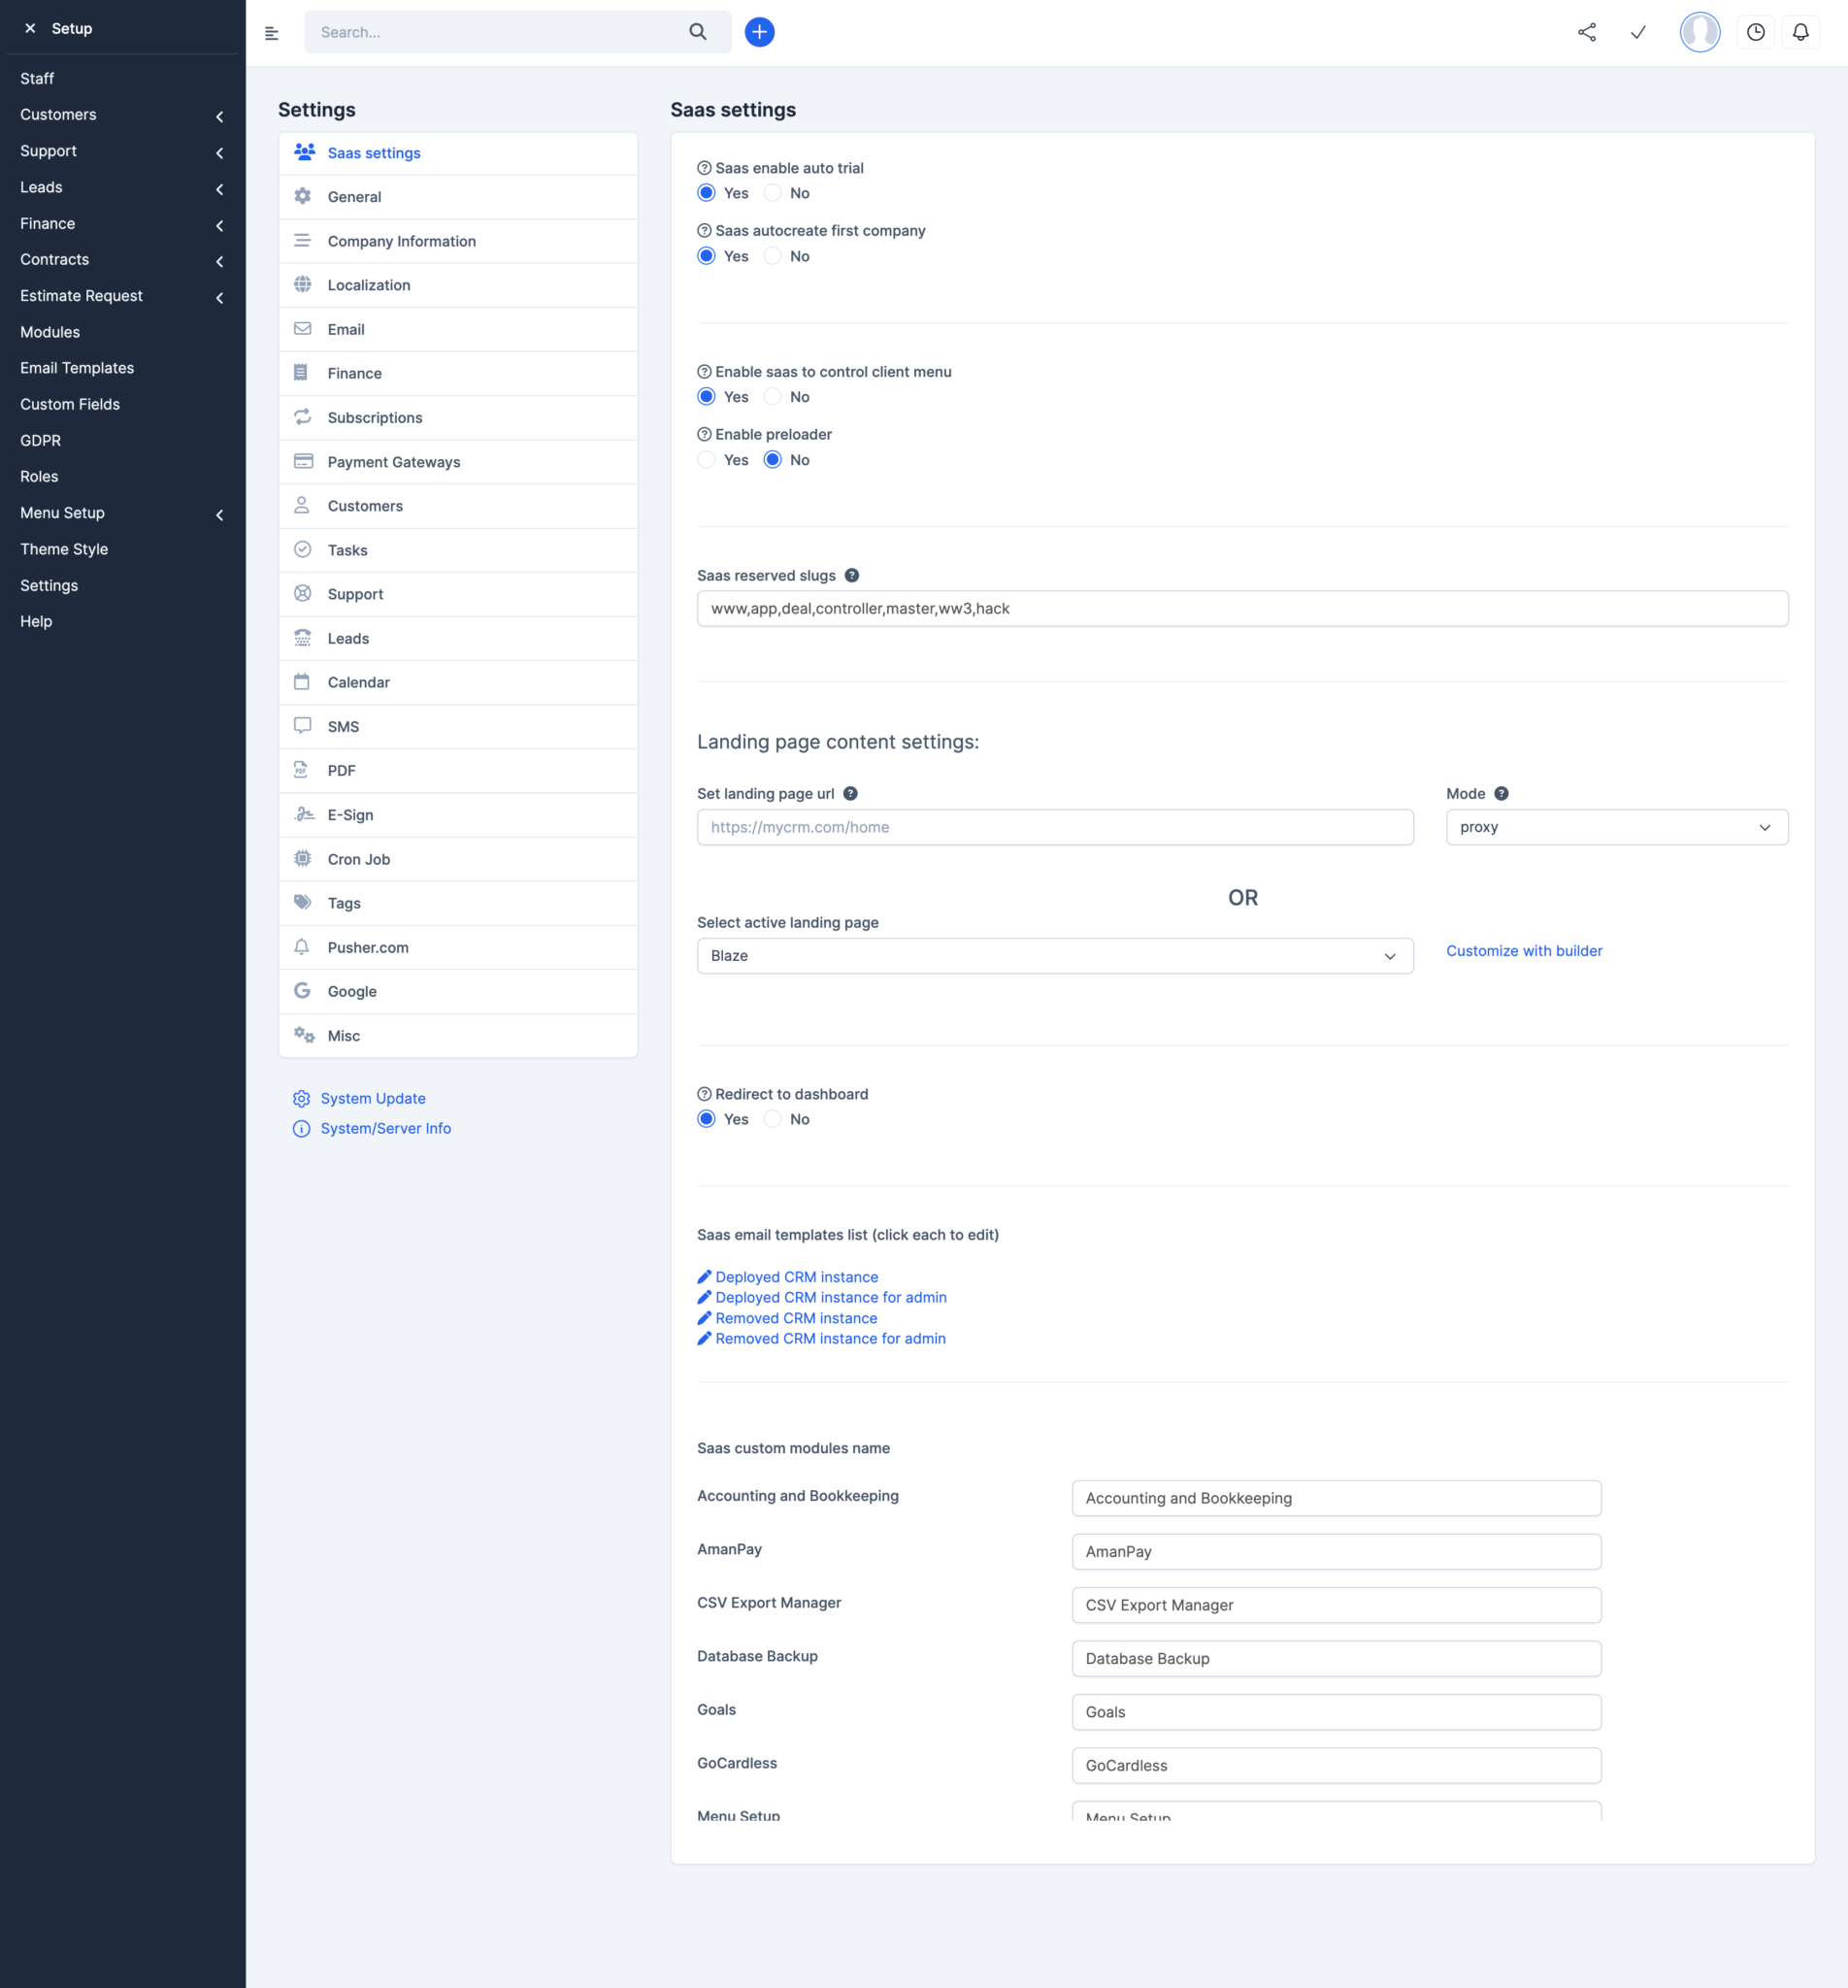Click the Customize with builder link

pyautogui.click(x=1523, y=950)
